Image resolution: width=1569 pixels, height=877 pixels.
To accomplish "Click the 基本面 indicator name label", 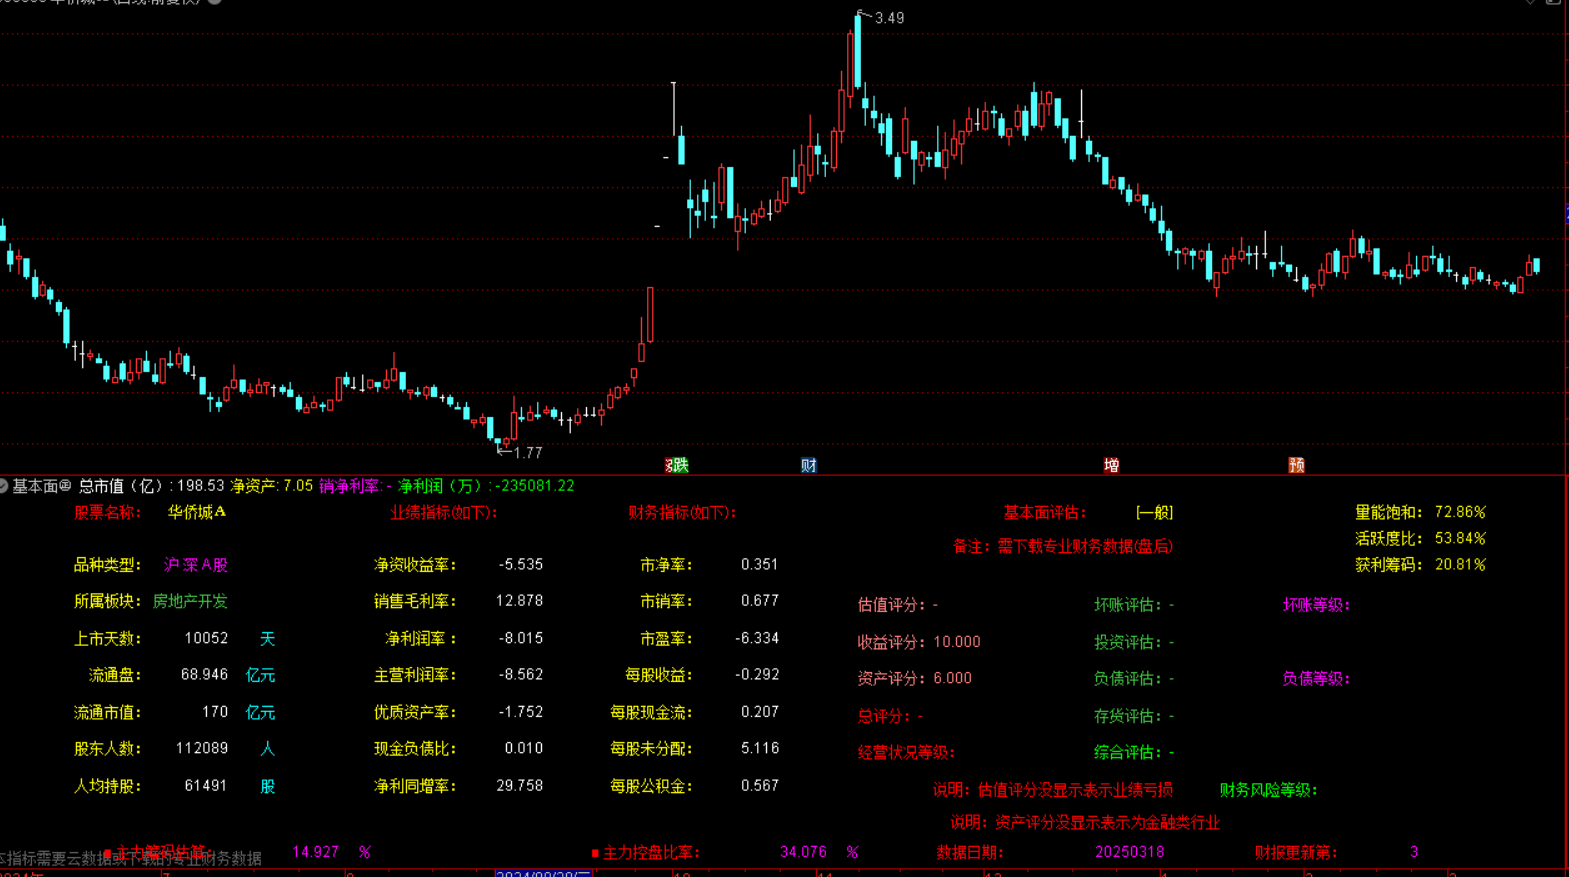I will coord(35,486).
